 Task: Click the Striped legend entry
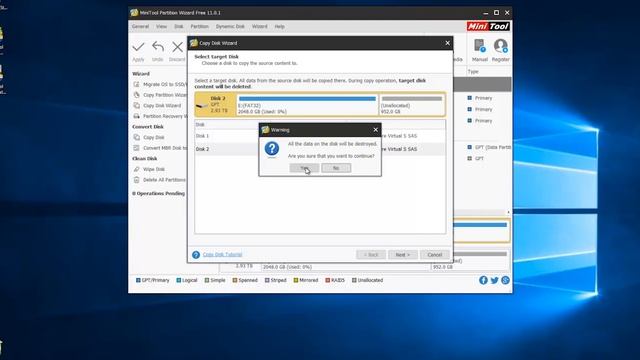[276, 280]
